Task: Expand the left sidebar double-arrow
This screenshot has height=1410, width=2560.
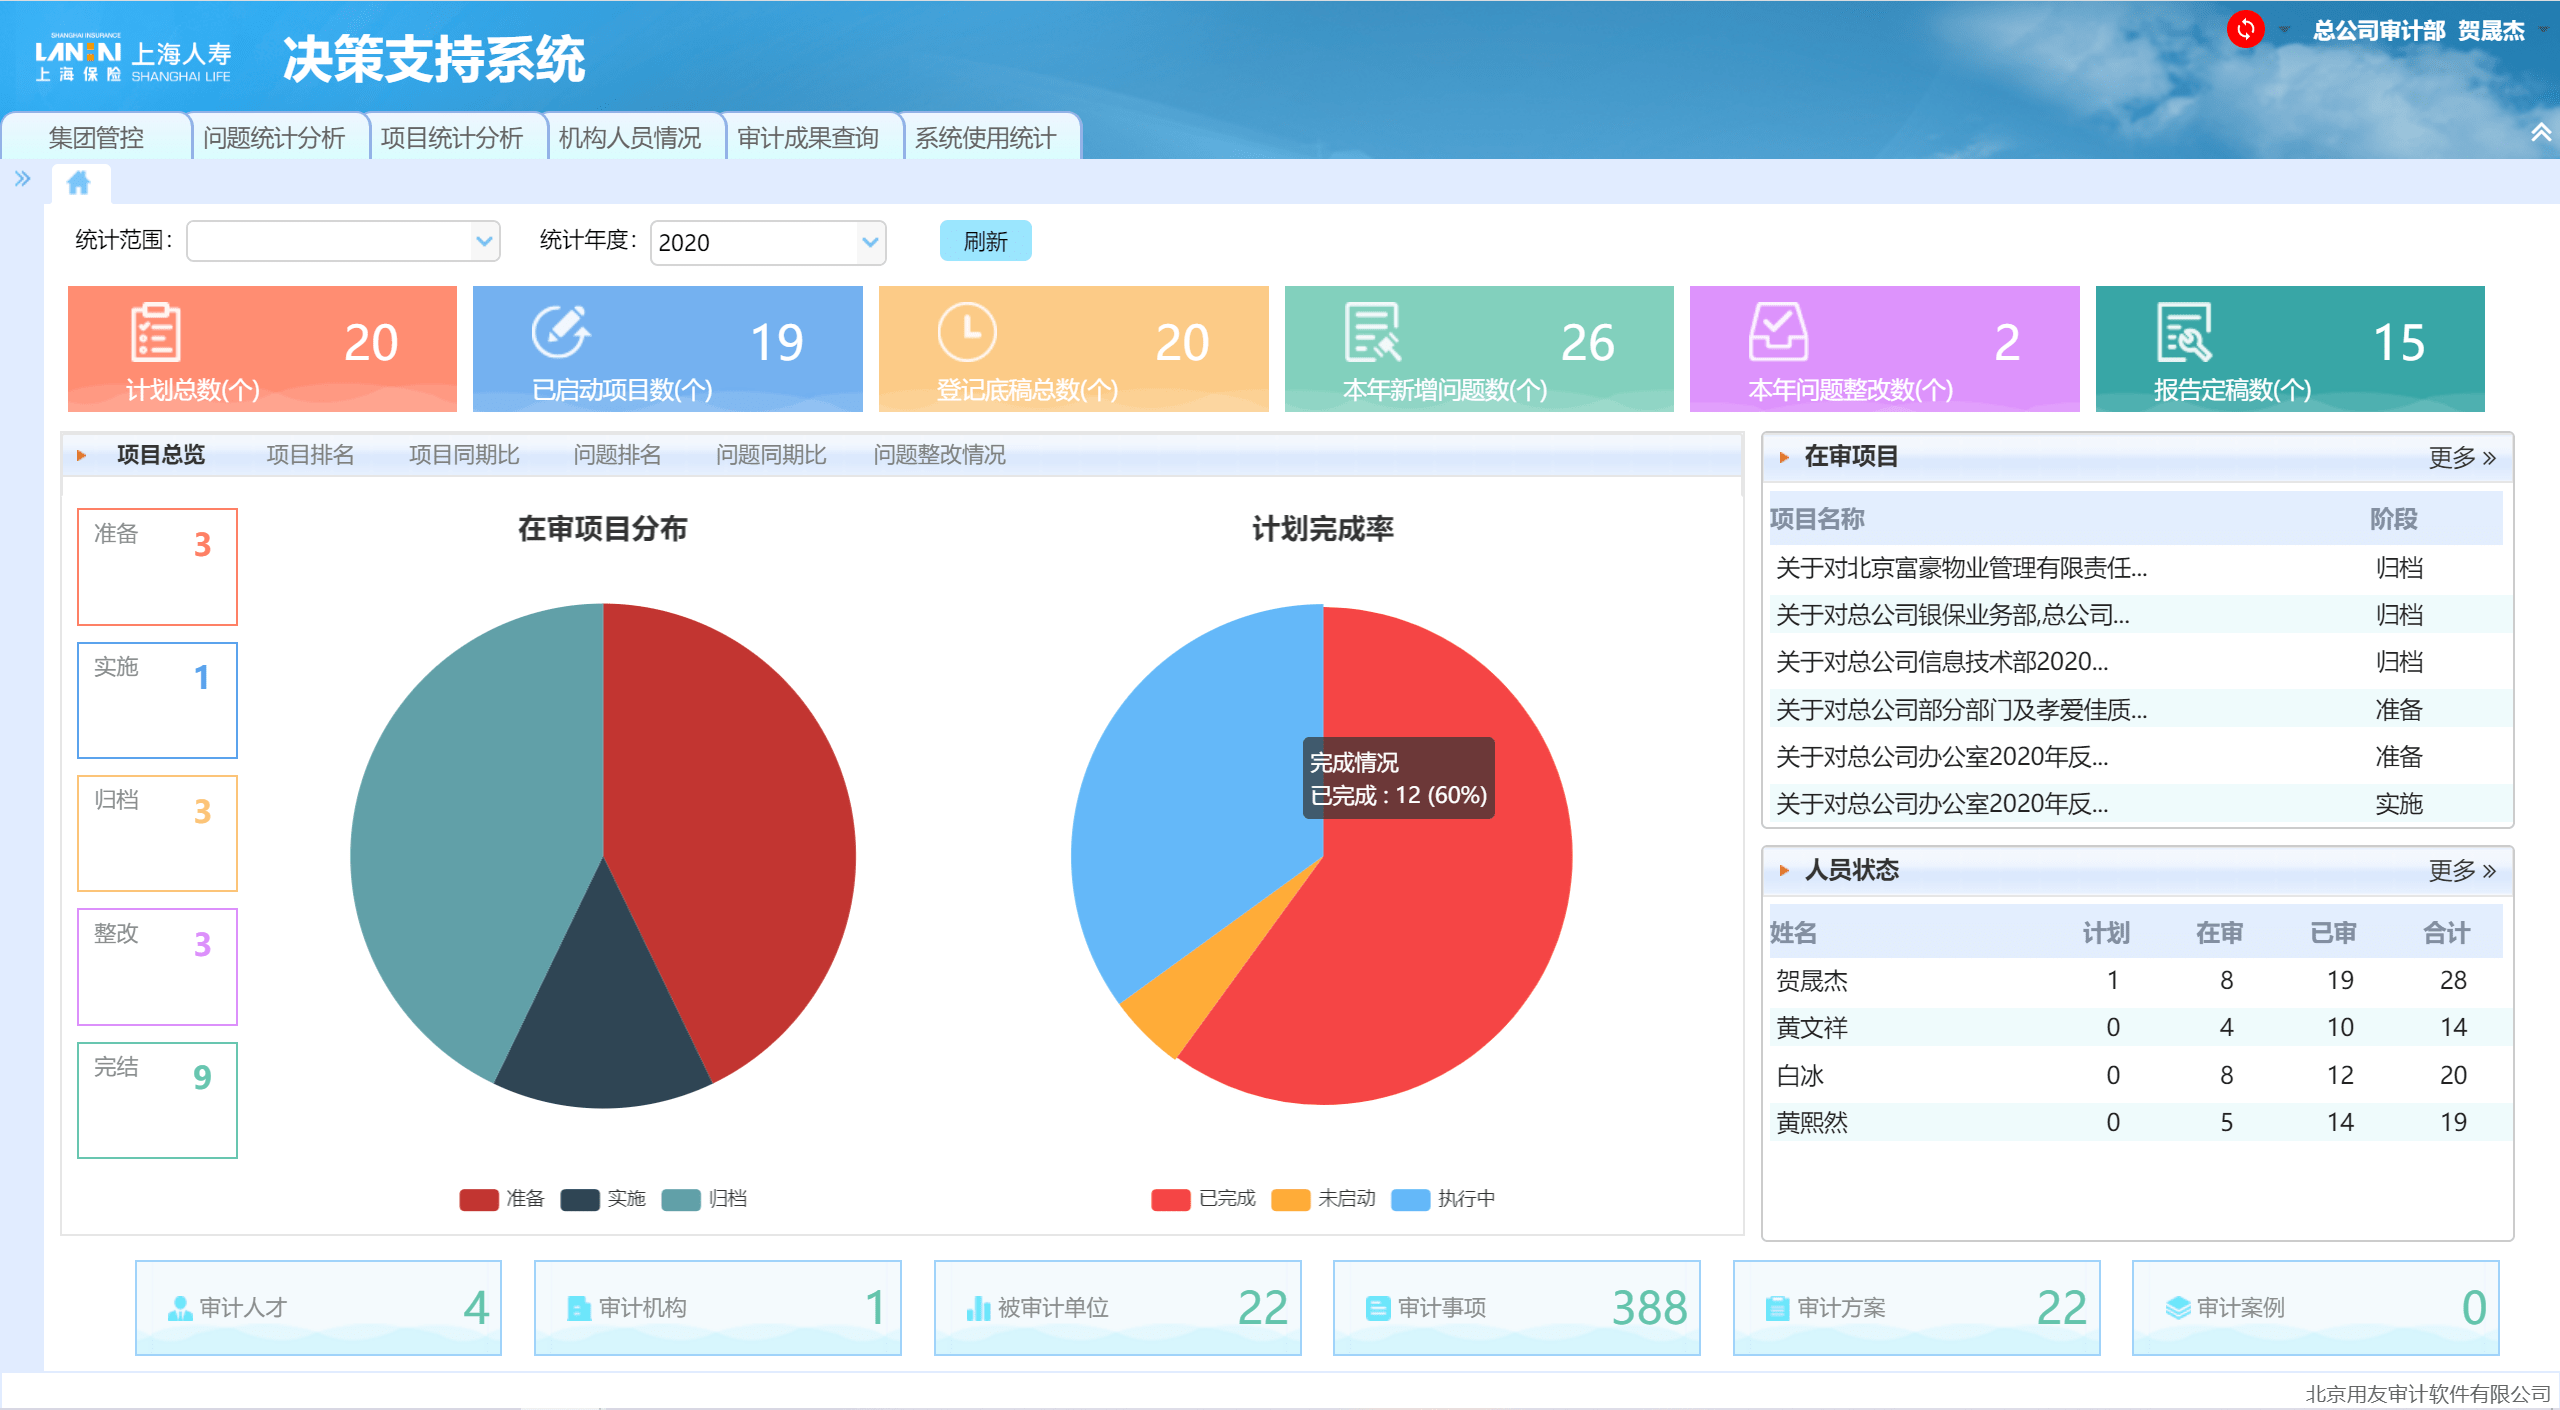Action: [x=22, y=179]
